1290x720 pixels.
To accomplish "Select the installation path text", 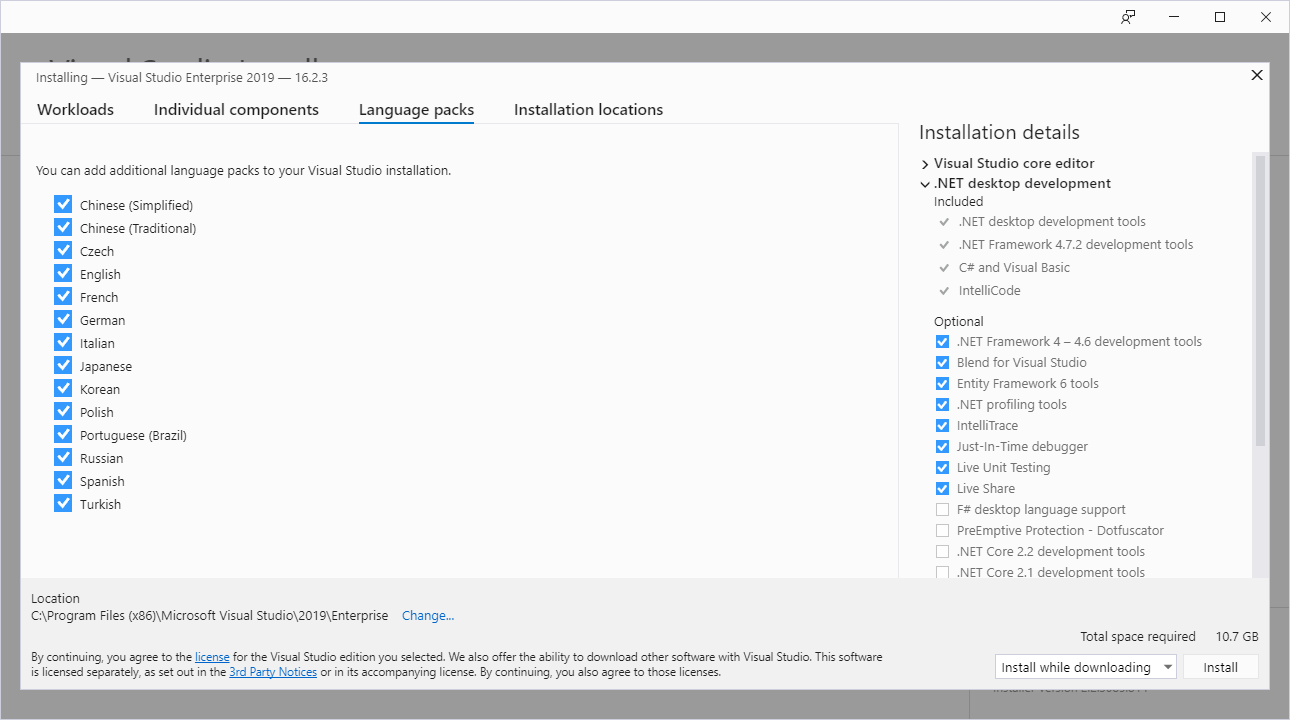I will click(x=210, y=616).
